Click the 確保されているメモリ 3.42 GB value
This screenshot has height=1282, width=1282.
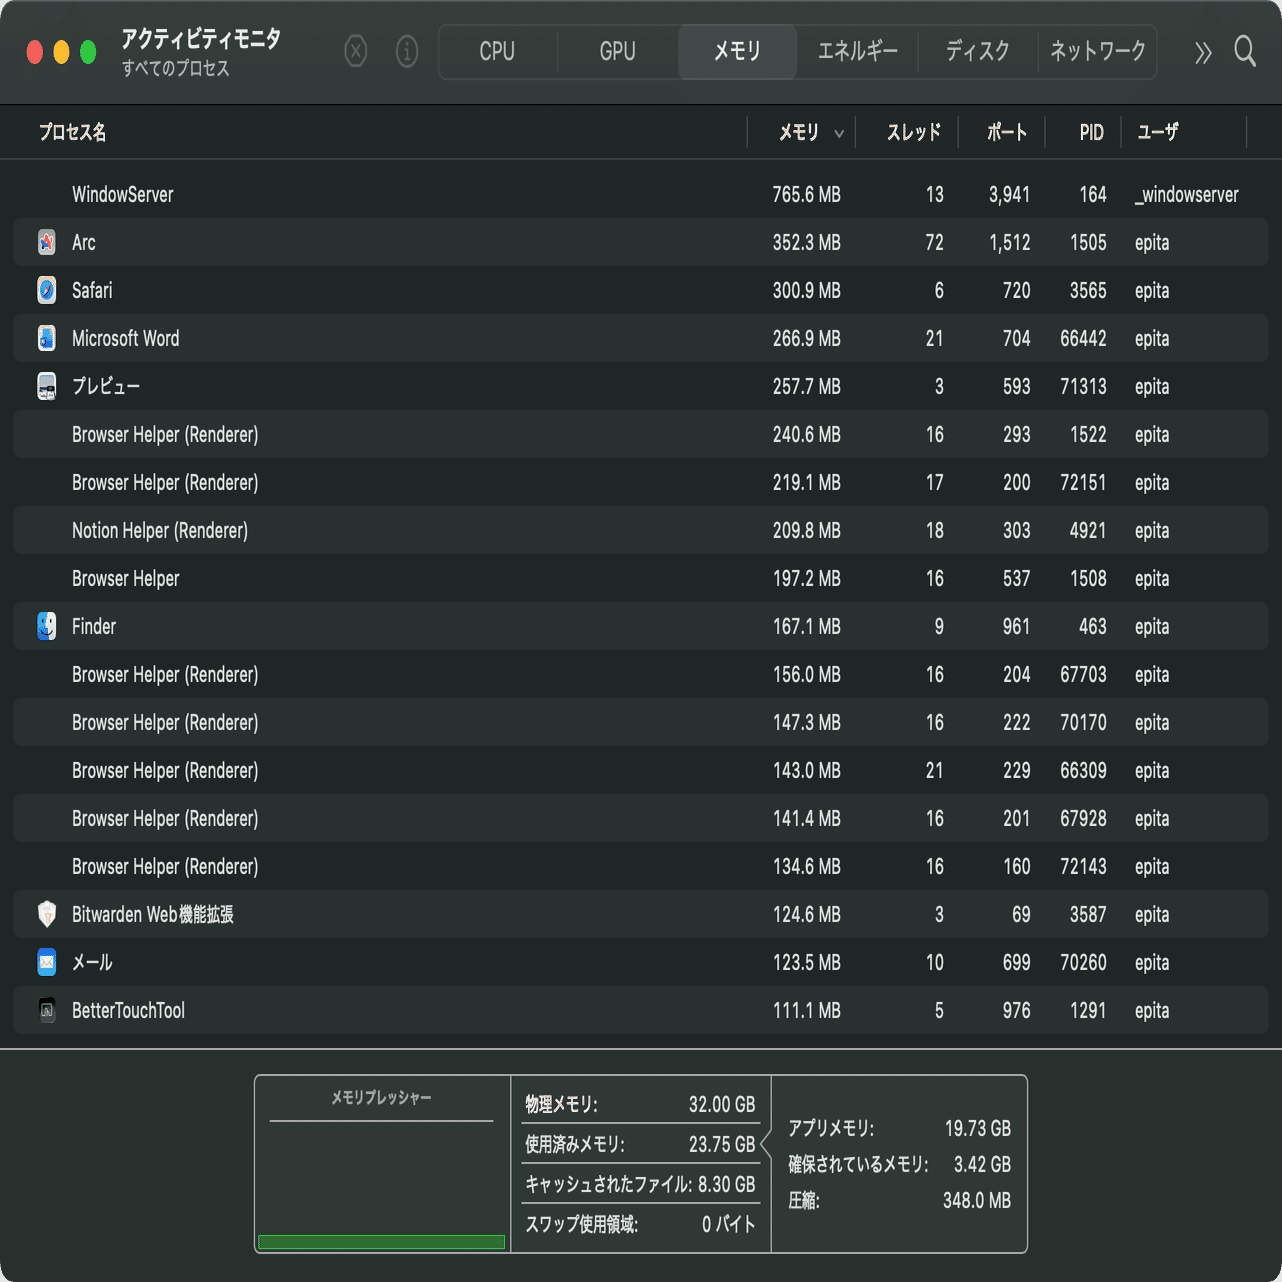(x=982, y=1164)
